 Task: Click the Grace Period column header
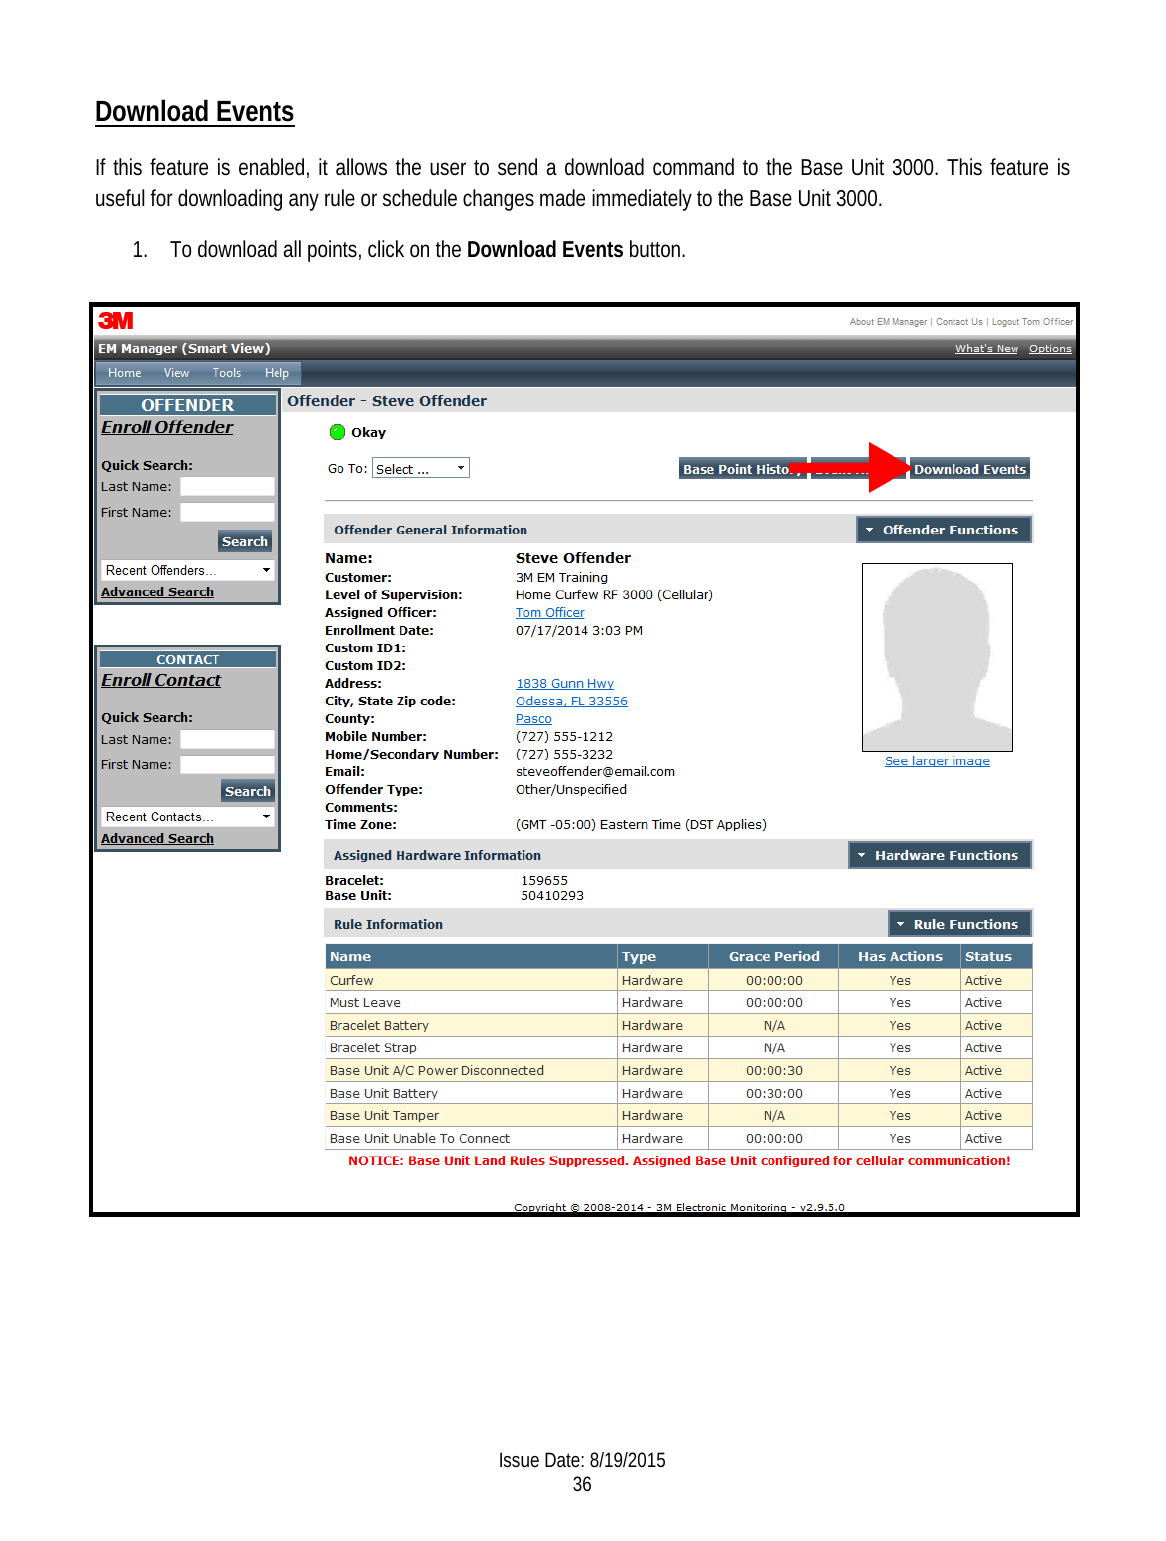coord(774,956)
